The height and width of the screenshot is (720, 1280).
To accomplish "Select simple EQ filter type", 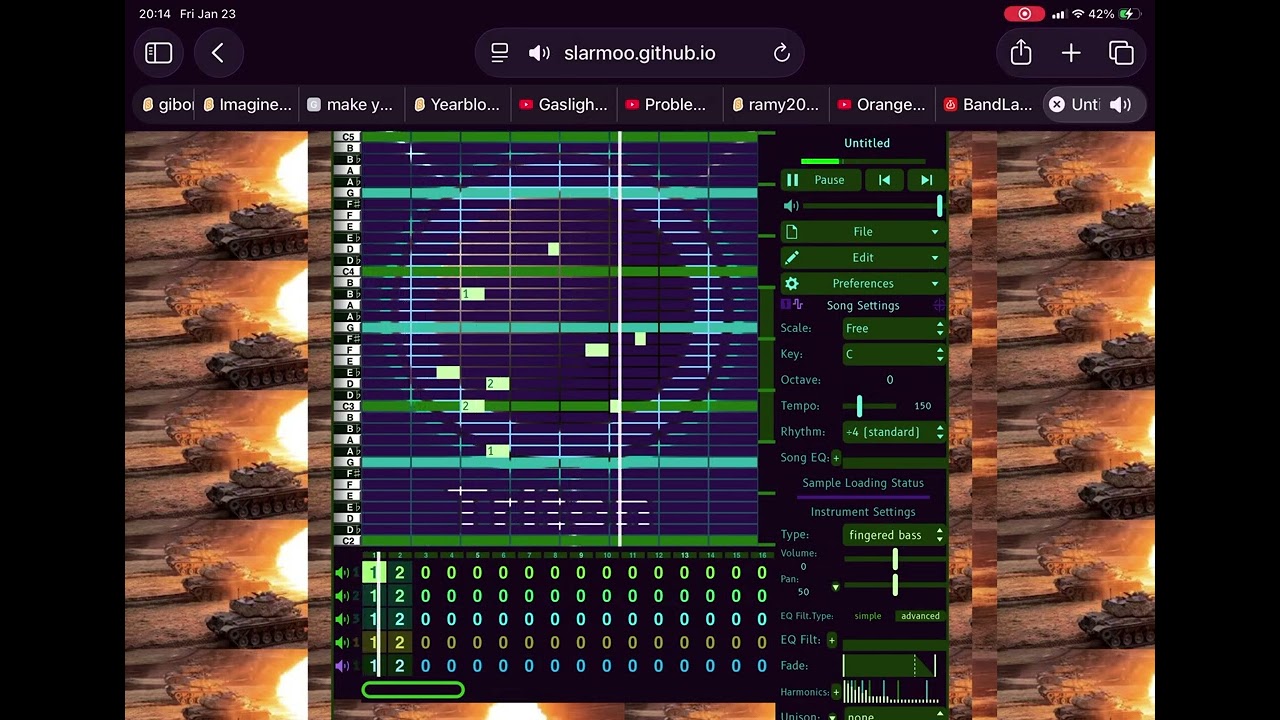I will point(868,616).
